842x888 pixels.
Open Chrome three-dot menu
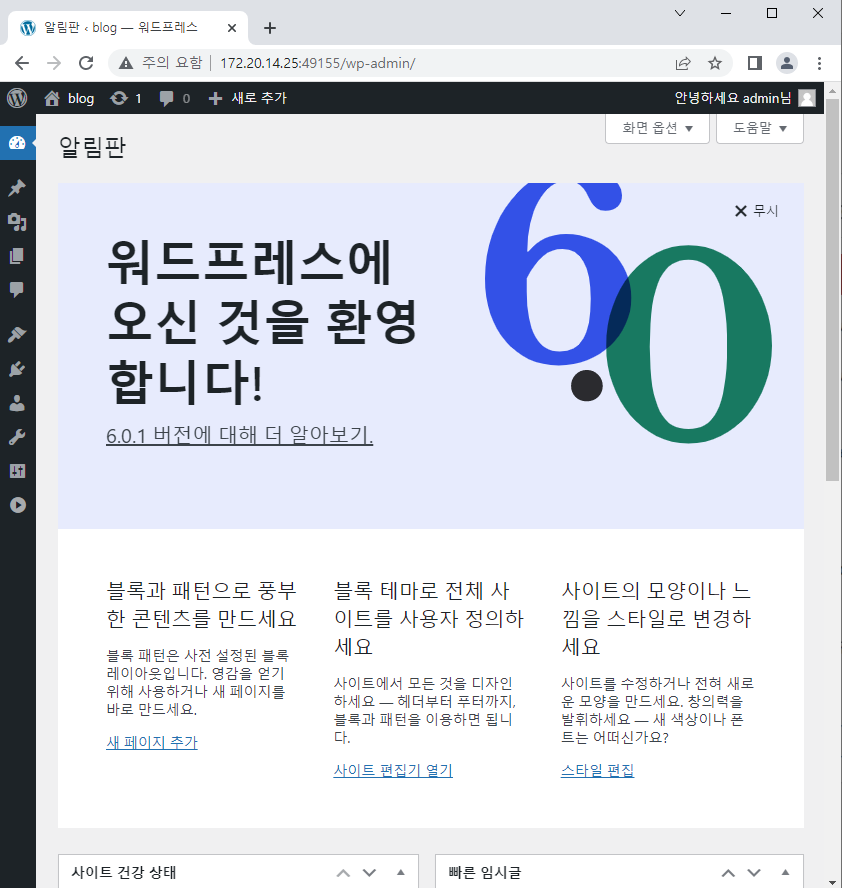click(819, 63)
